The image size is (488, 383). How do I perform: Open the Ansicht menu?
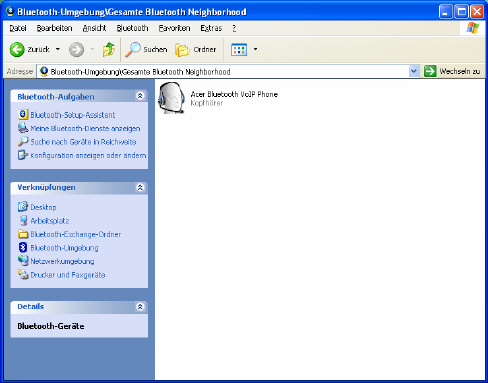(x=94, y=28)
